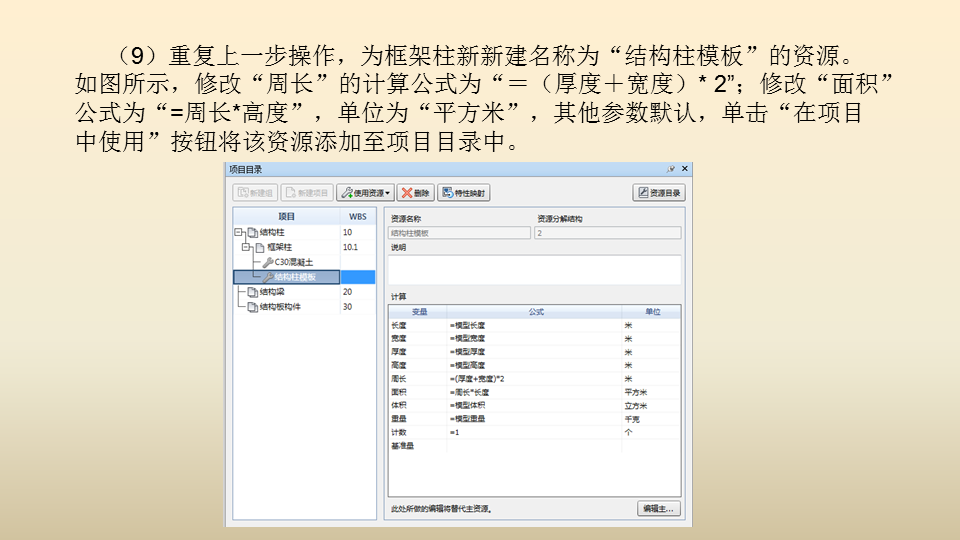
Task: Select the 结构梁 group item
Action: pyautogui.click(x=272, y=292)
